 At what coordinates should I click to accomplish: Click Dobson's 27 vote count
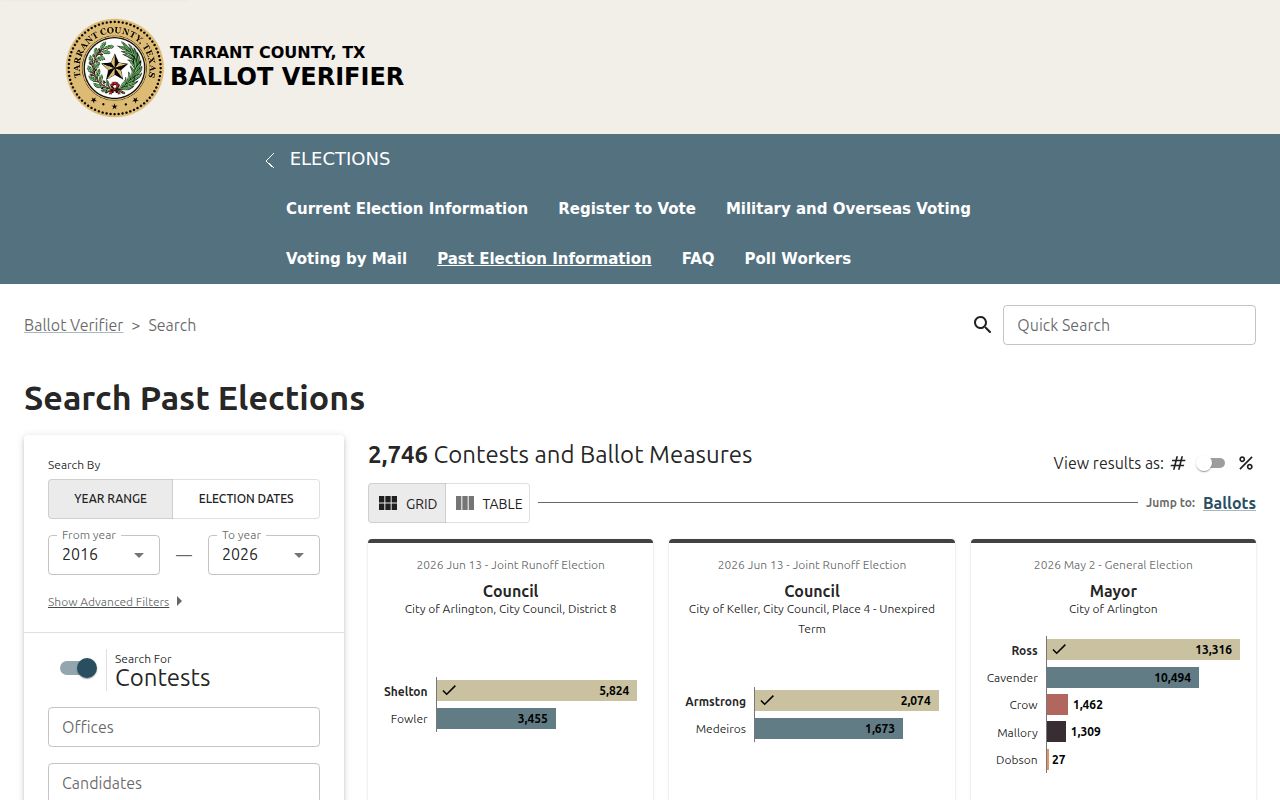click(x=1058, y=760)
